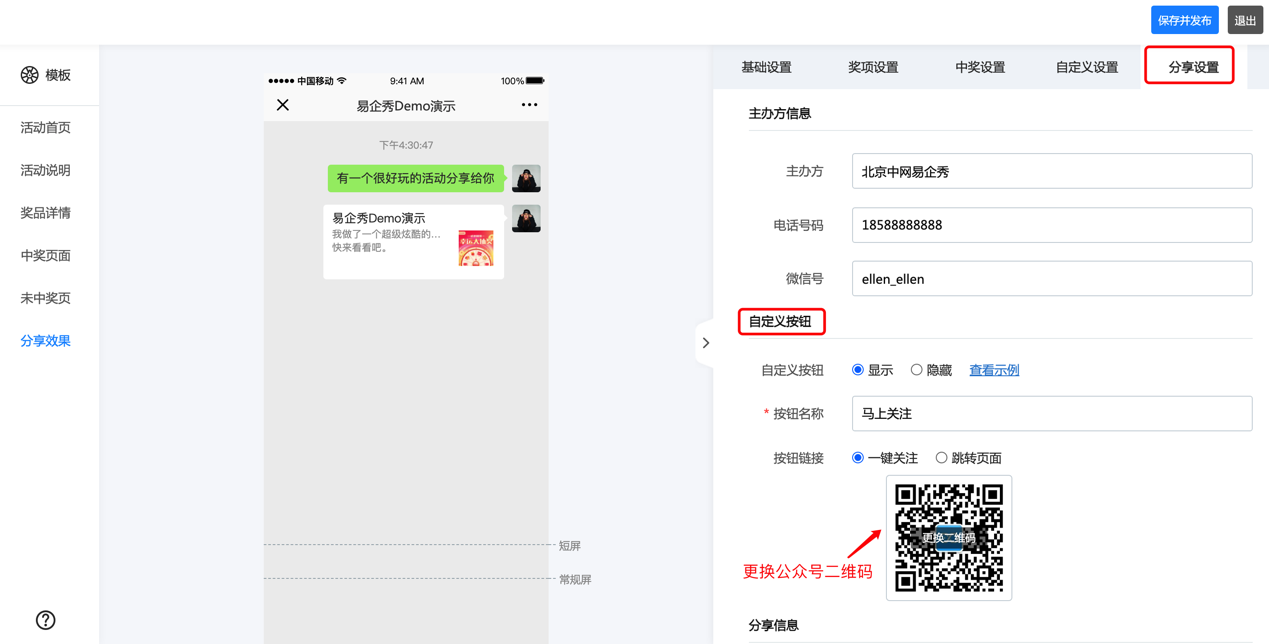Click the share card sender avatar
1269x644 pixels.
[x=526, y=218]
